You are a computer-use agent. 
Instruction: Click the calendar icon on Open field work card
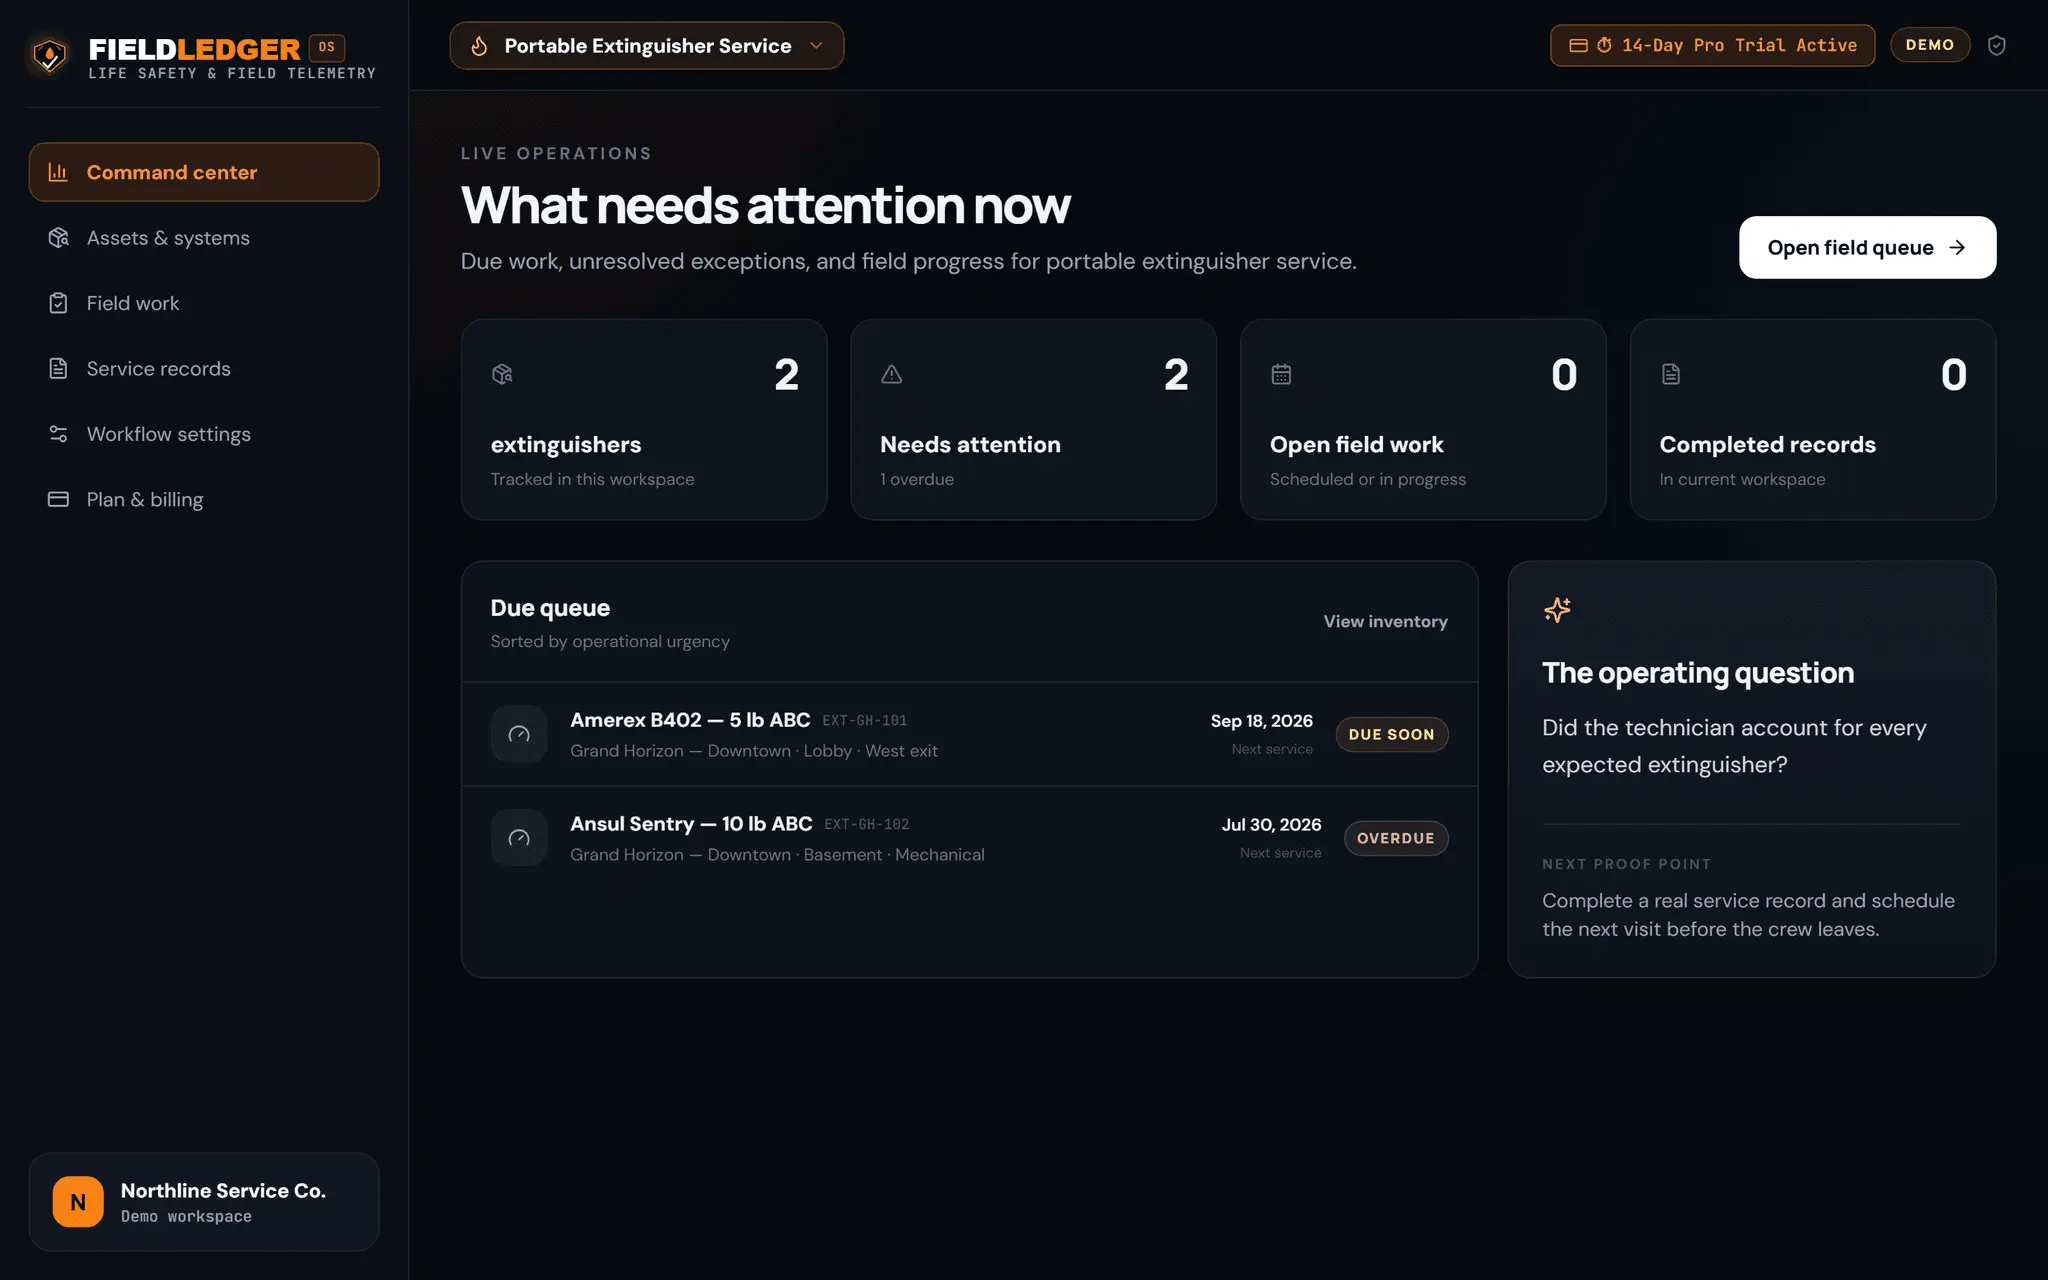(x=1281, y=374)
